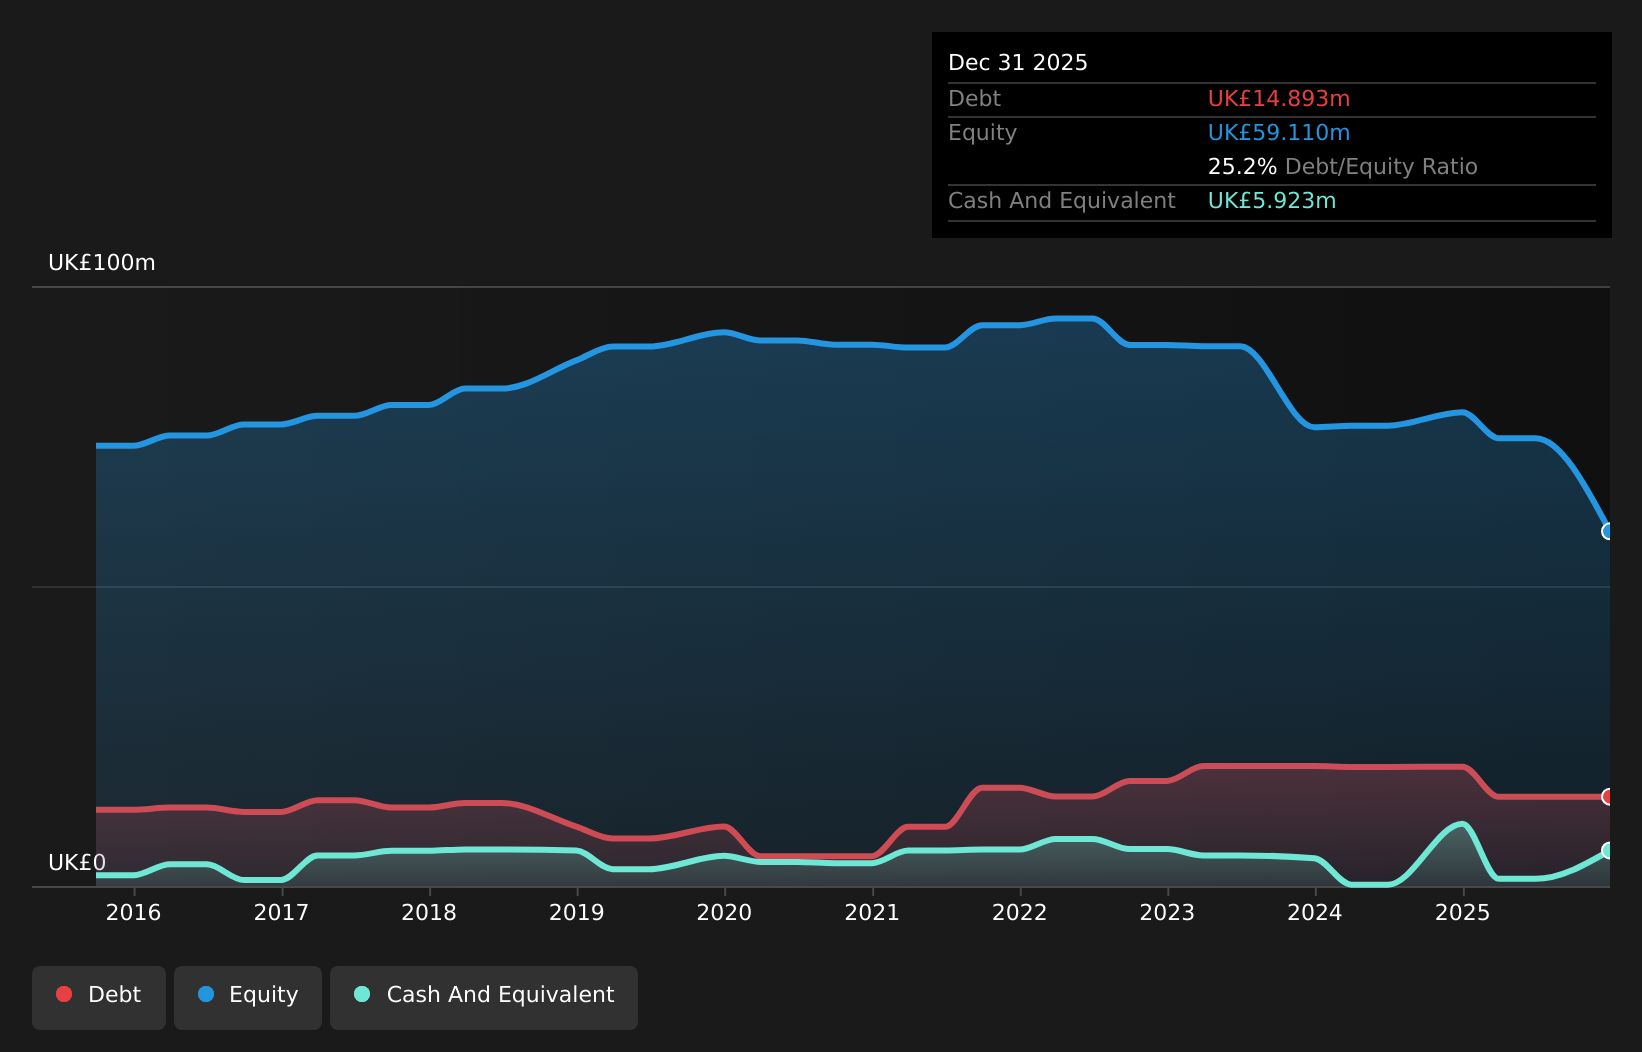
Task: Click the UK£100m y-axis label
Action: (102, 263)
